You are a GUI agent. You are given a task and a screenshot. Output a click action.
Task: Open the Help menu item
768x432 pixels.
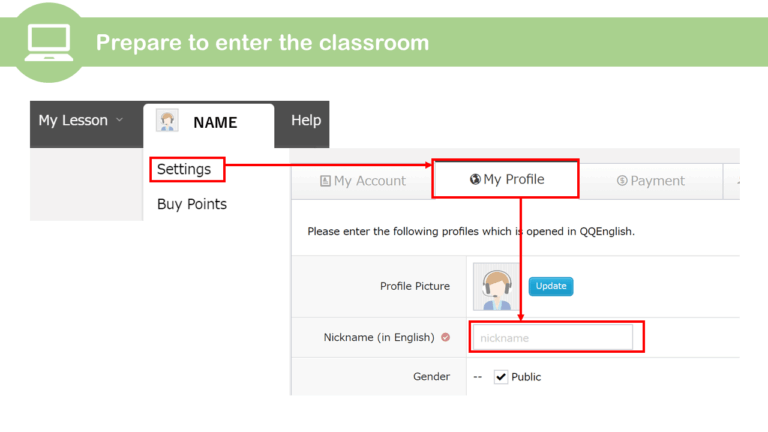coord(306,121)
